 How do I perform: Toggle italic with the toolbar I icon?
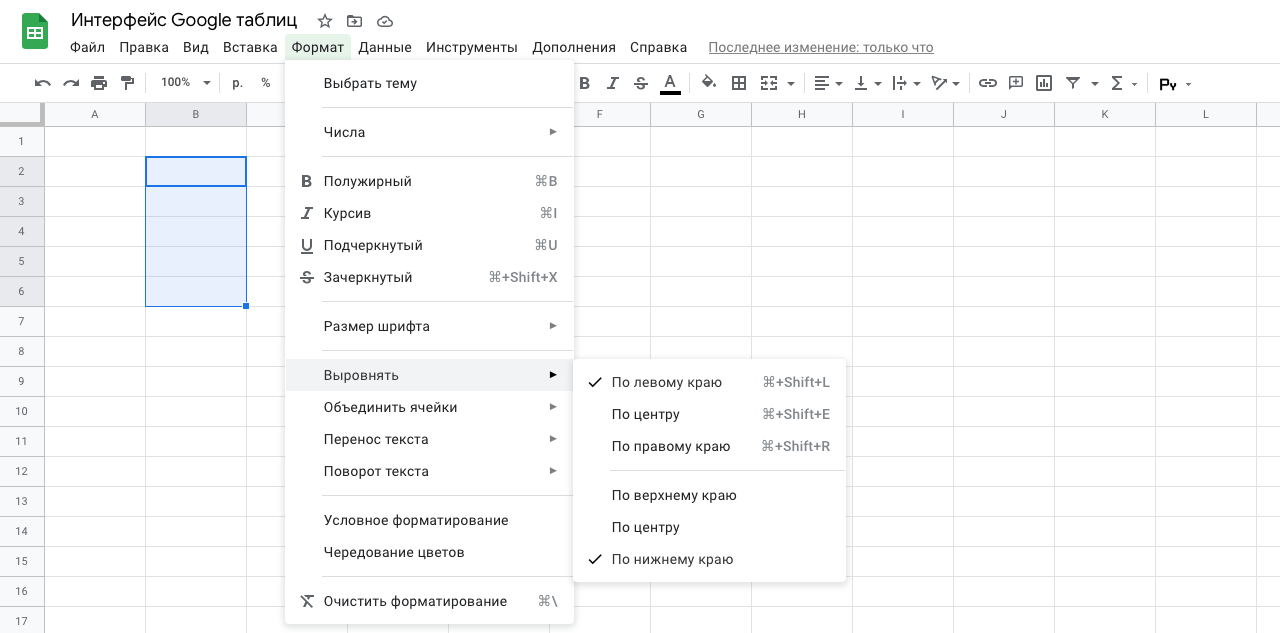coord(613,83)
